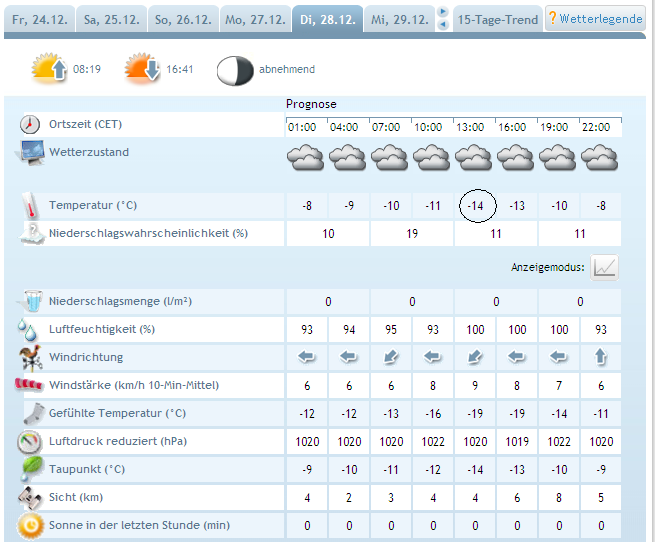Click the Luftdruck value 1019 at 16:00
Image resolution: width=655 pixels, height=542 pixels.
[517, 442]
